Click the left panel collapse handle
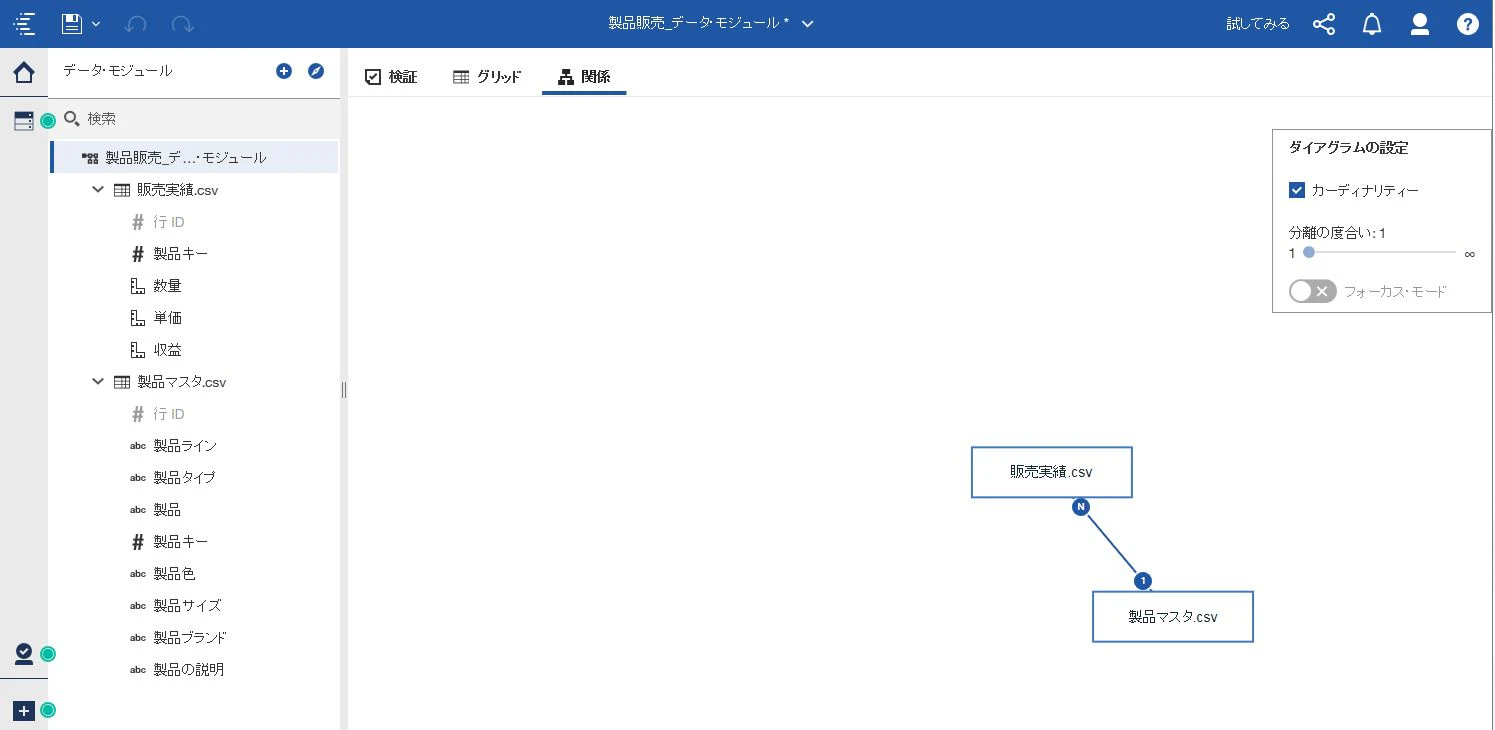 pyautogui.click(x=344, y=389)
